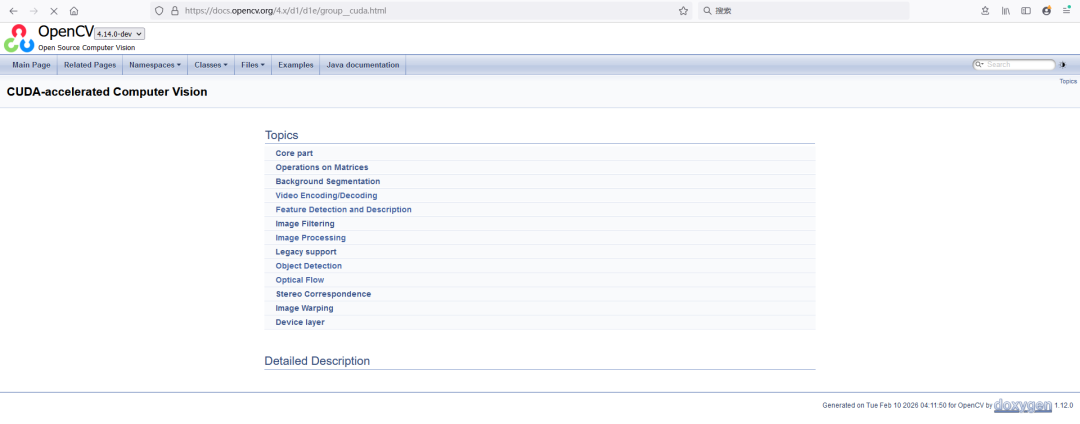Expand the Namespaces menu
This screenshot has height=424, width=1080.
click(x=155, y=65)
